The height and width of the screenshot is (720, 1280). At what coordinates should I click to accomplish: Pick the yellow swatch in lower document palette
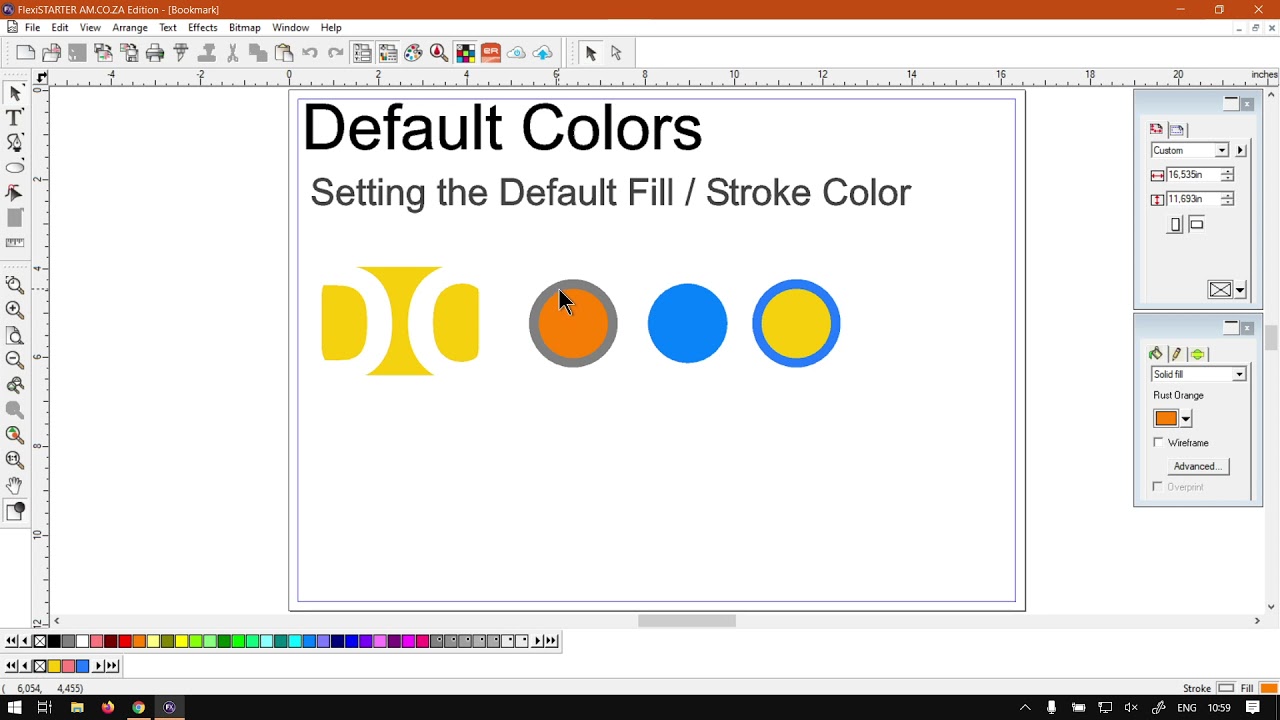54,666
